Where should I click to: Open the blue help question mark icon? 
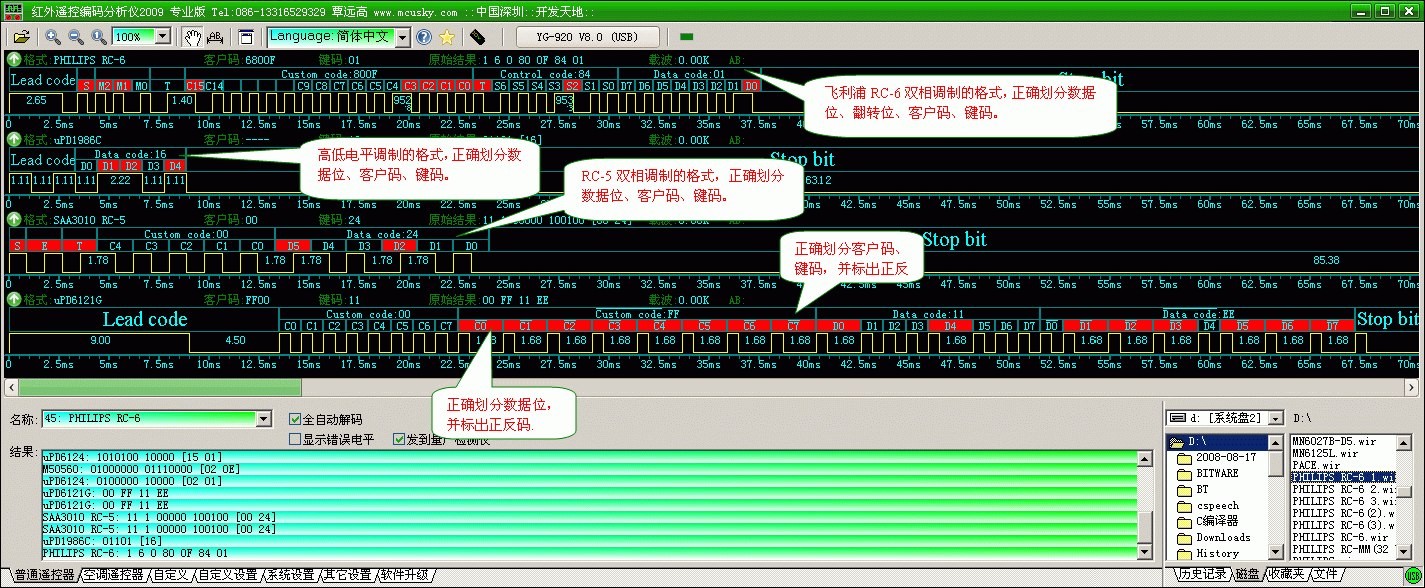(424, 37)
